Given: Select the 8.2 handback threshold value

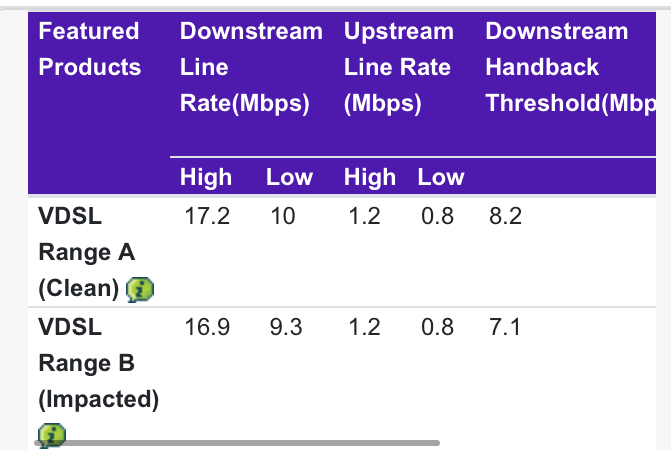Looking at the screenshot, I should pyautogui.click(x=505, y=217).
